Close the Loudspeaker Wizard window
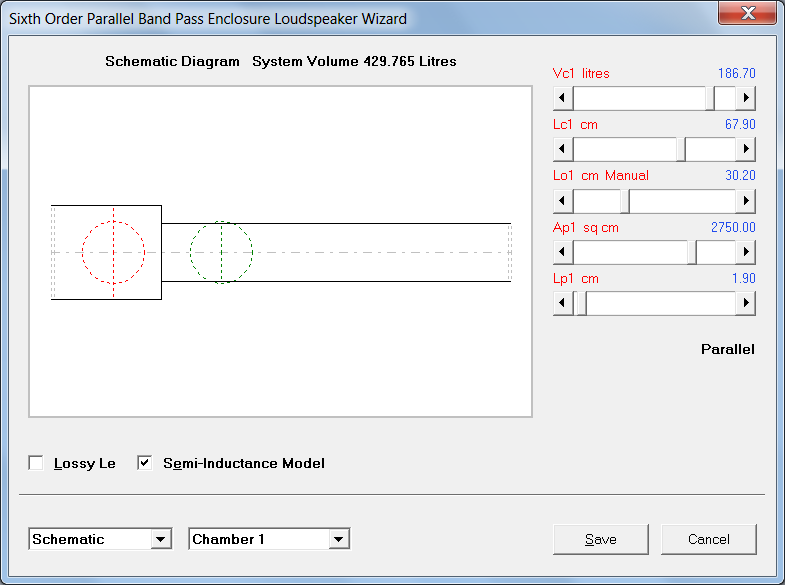This screenshot has width=785, height=585. pyautogui.click(x=747, y=13)
